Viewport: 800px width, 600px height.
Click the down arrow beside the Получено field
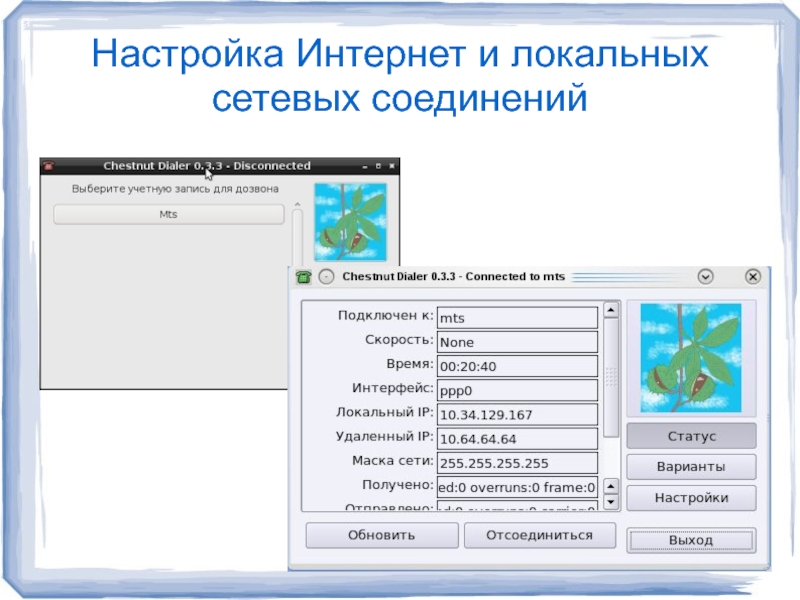click(x=611, y=502)
